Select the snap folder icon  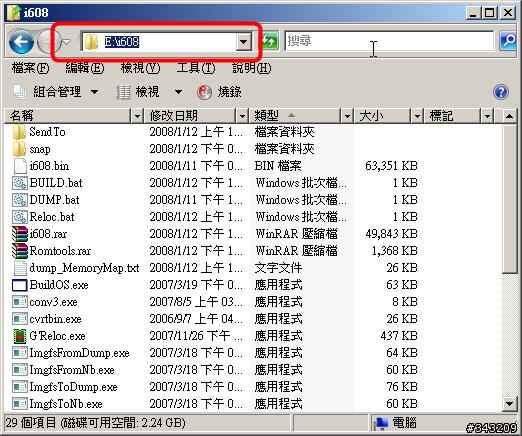pos(19,149)
